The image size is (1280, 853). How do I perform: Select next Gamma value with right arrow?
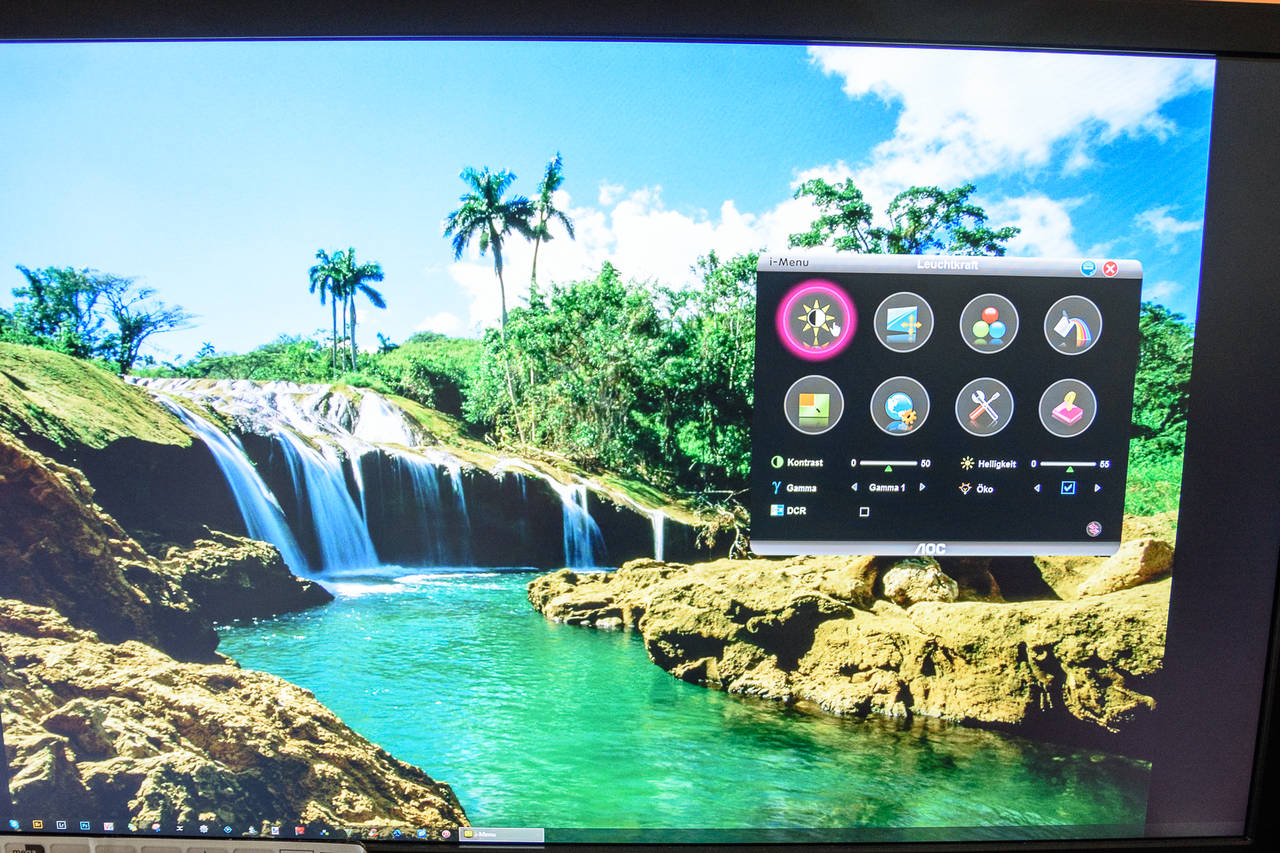click(922, 487)
